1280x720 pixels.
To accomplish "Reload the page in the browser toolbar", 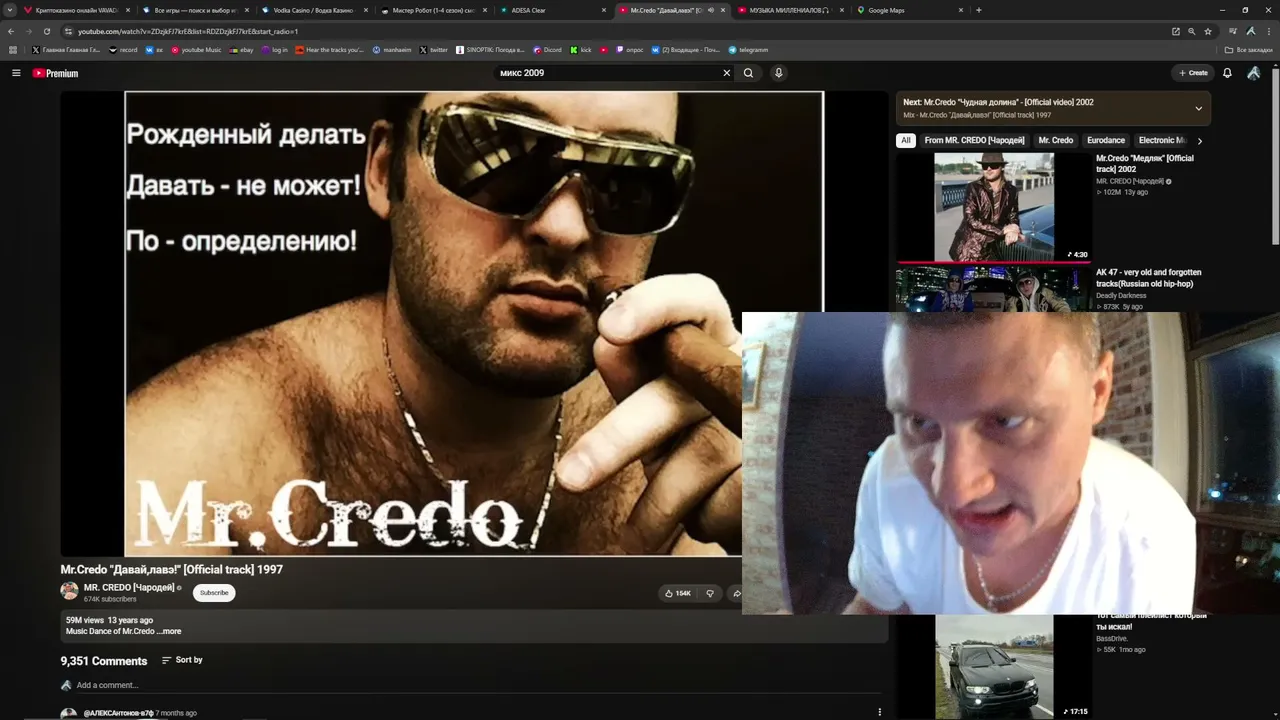I will pos(46,31).
